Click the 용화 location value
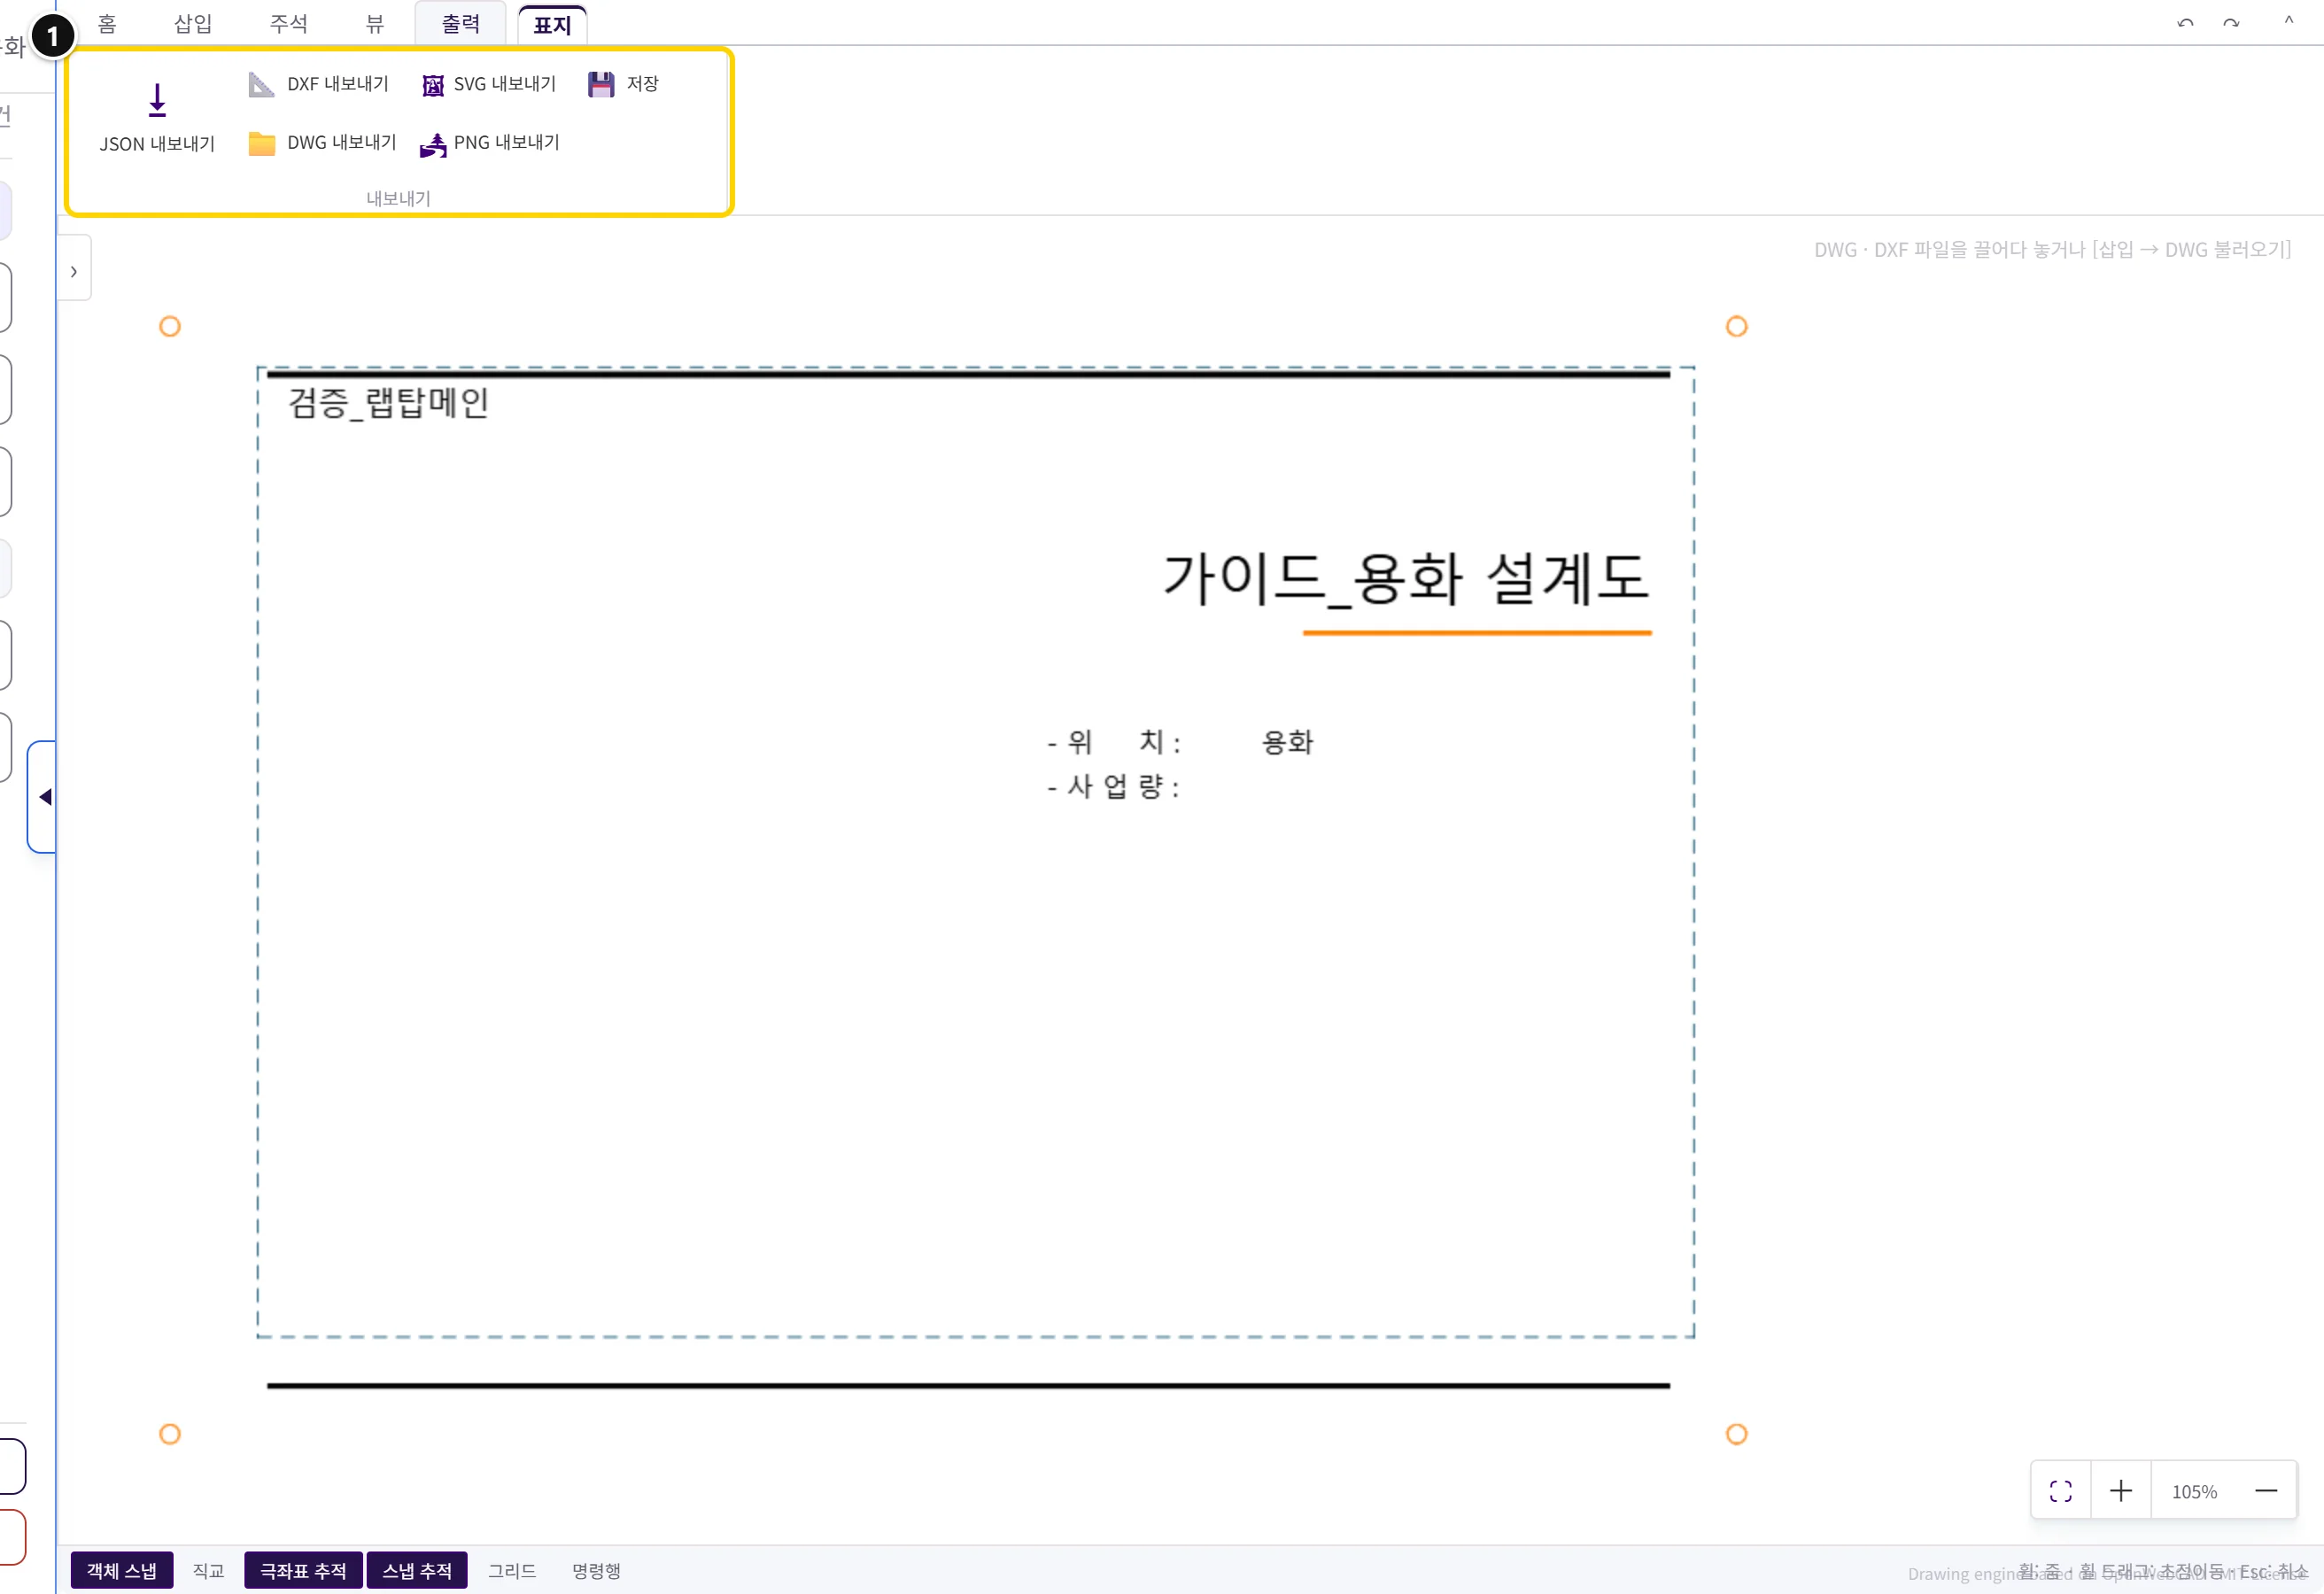Screen dimensions: 2324x1594 coord(1287,742)
